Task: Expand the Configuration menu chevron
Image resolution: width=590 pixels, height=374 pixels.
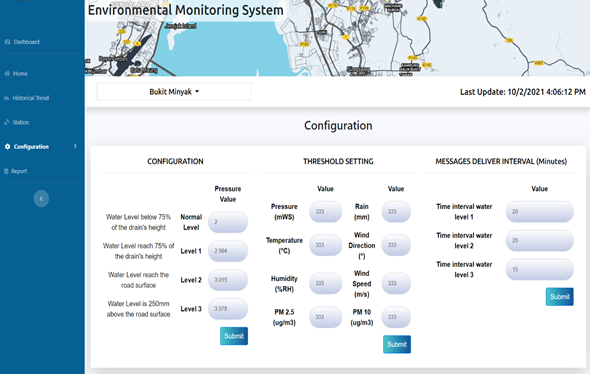Action: (75, 146)
